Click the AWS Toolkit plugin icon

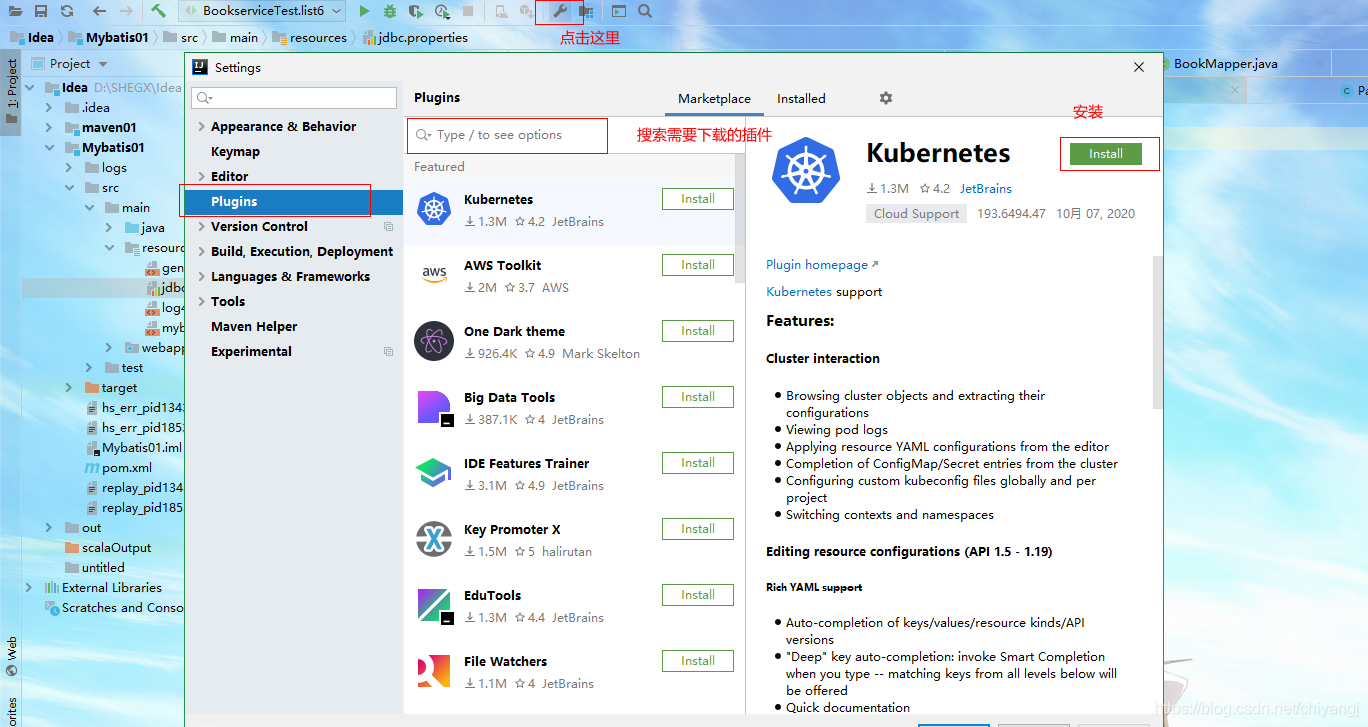click(x=434, y=276)
